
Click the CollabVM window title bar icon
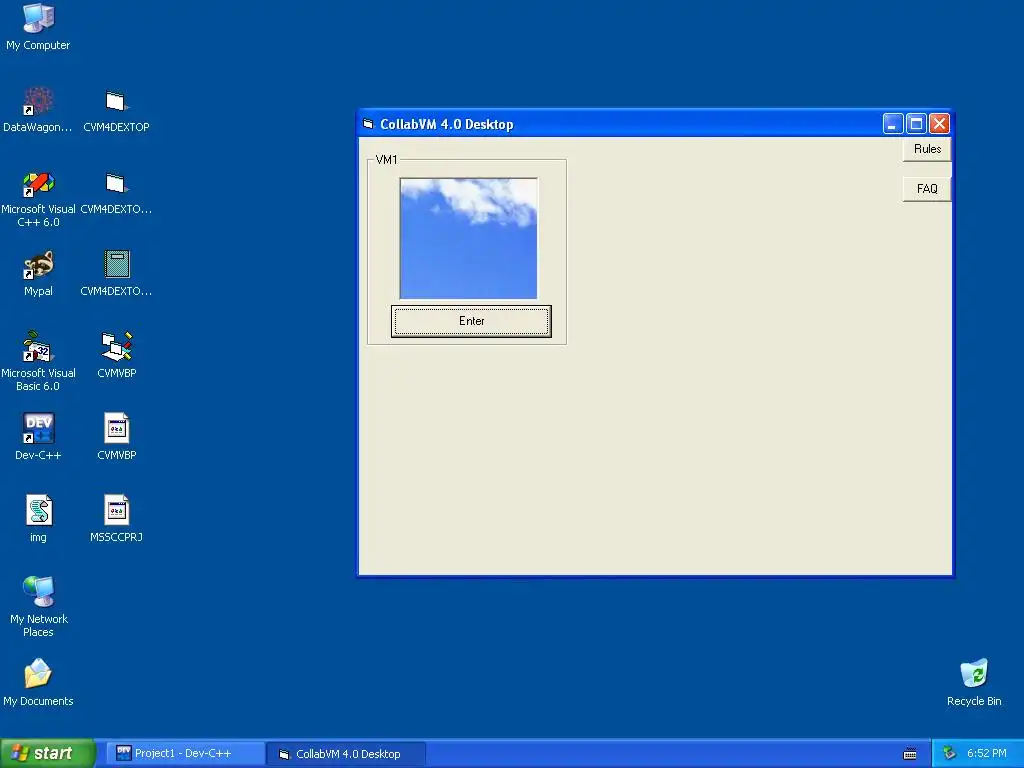(x=368, y=124)
